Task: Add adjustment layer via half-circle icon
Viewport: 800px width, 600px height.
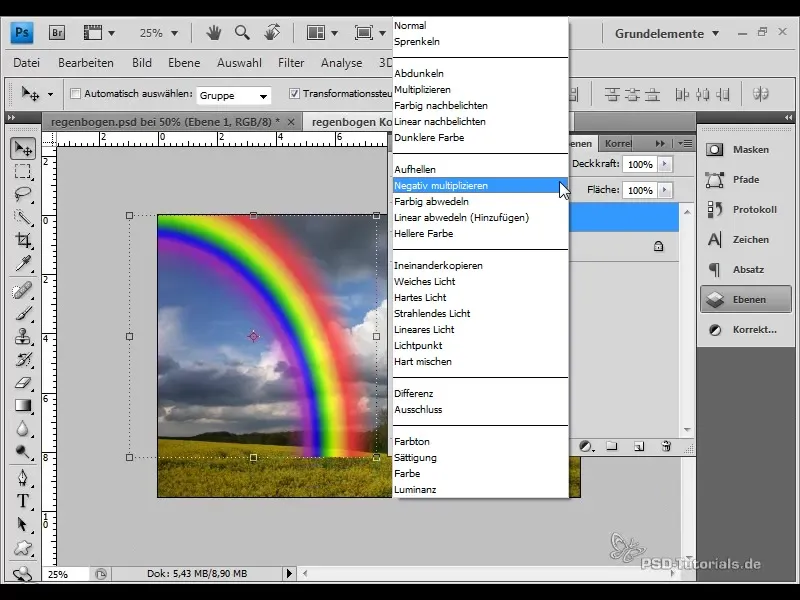Action: coord(587,446)
